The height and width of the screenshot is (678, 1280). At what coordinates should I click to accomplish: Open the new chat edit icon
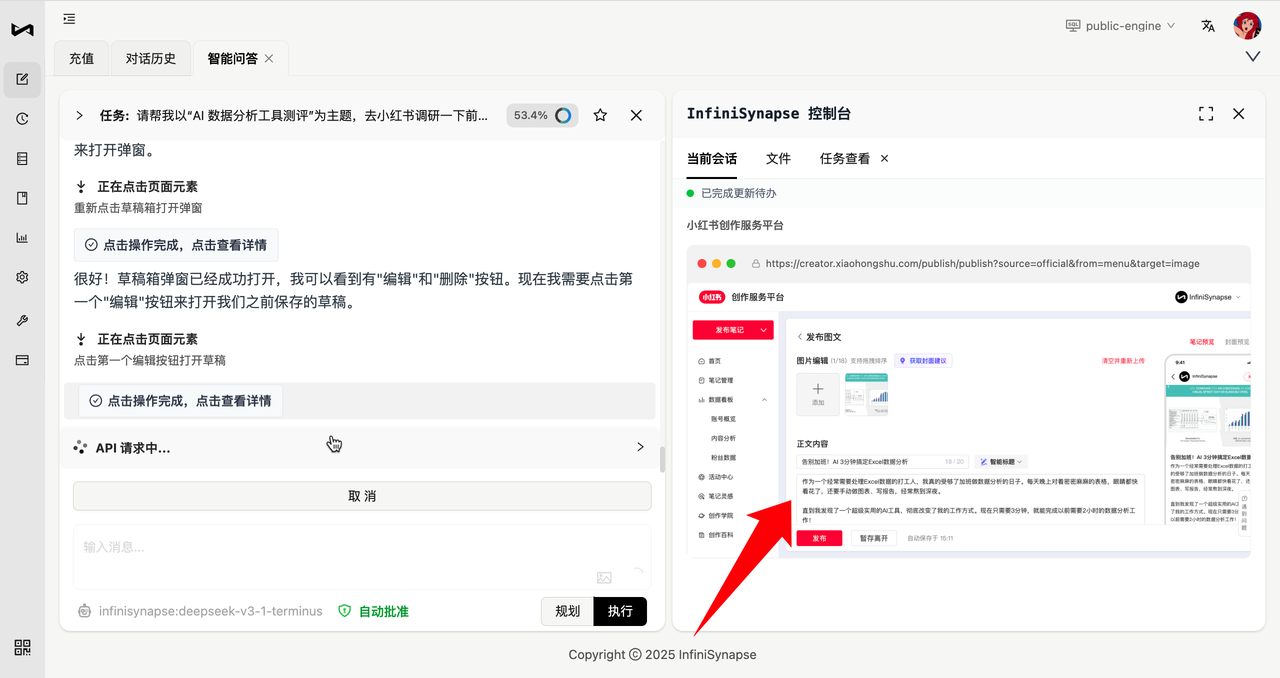pyautogui.click(x=22, y=80)
